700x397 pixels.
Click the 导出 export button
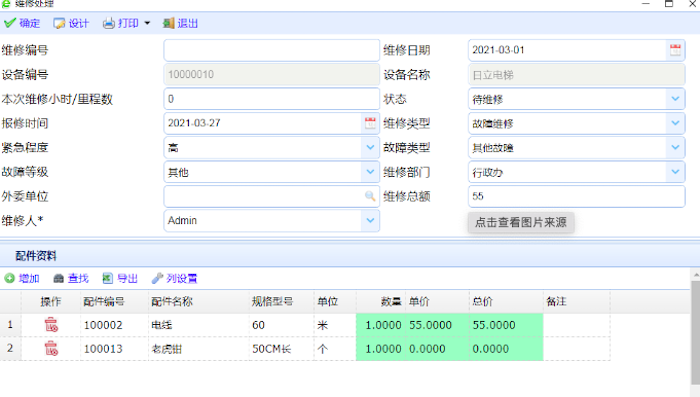click(x=120, y=279)
